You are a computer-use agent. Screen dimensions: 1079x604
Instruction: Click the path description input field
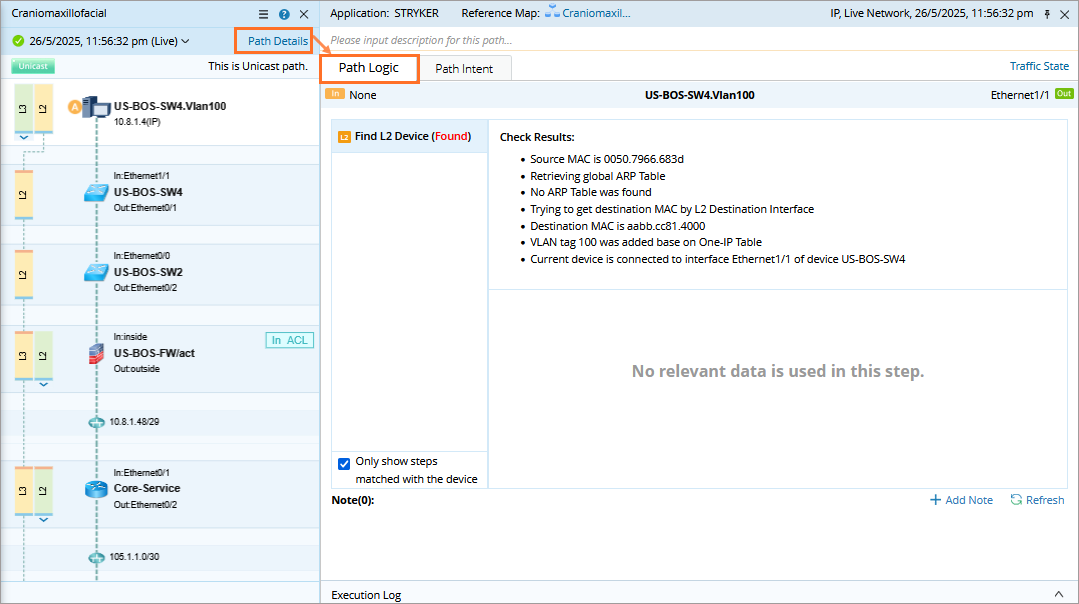[690, 40]
